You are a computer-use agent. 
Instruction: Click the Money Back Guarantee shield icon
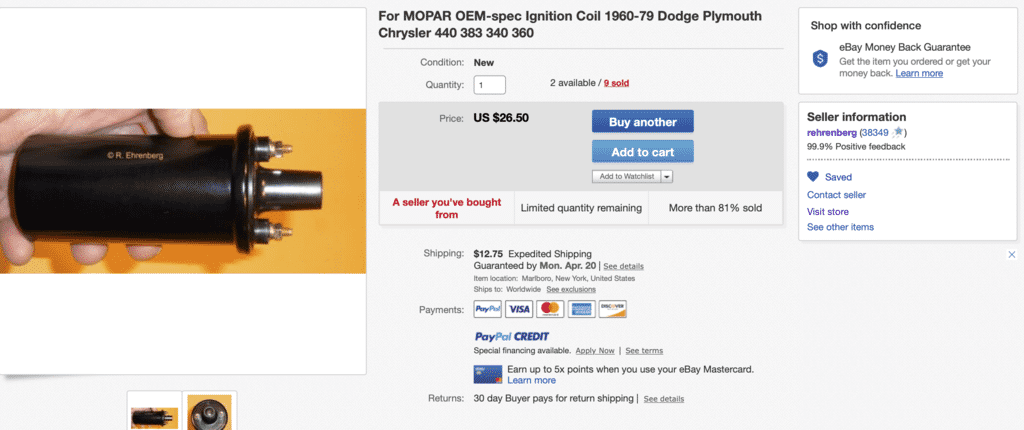click(x=820, y=59)
